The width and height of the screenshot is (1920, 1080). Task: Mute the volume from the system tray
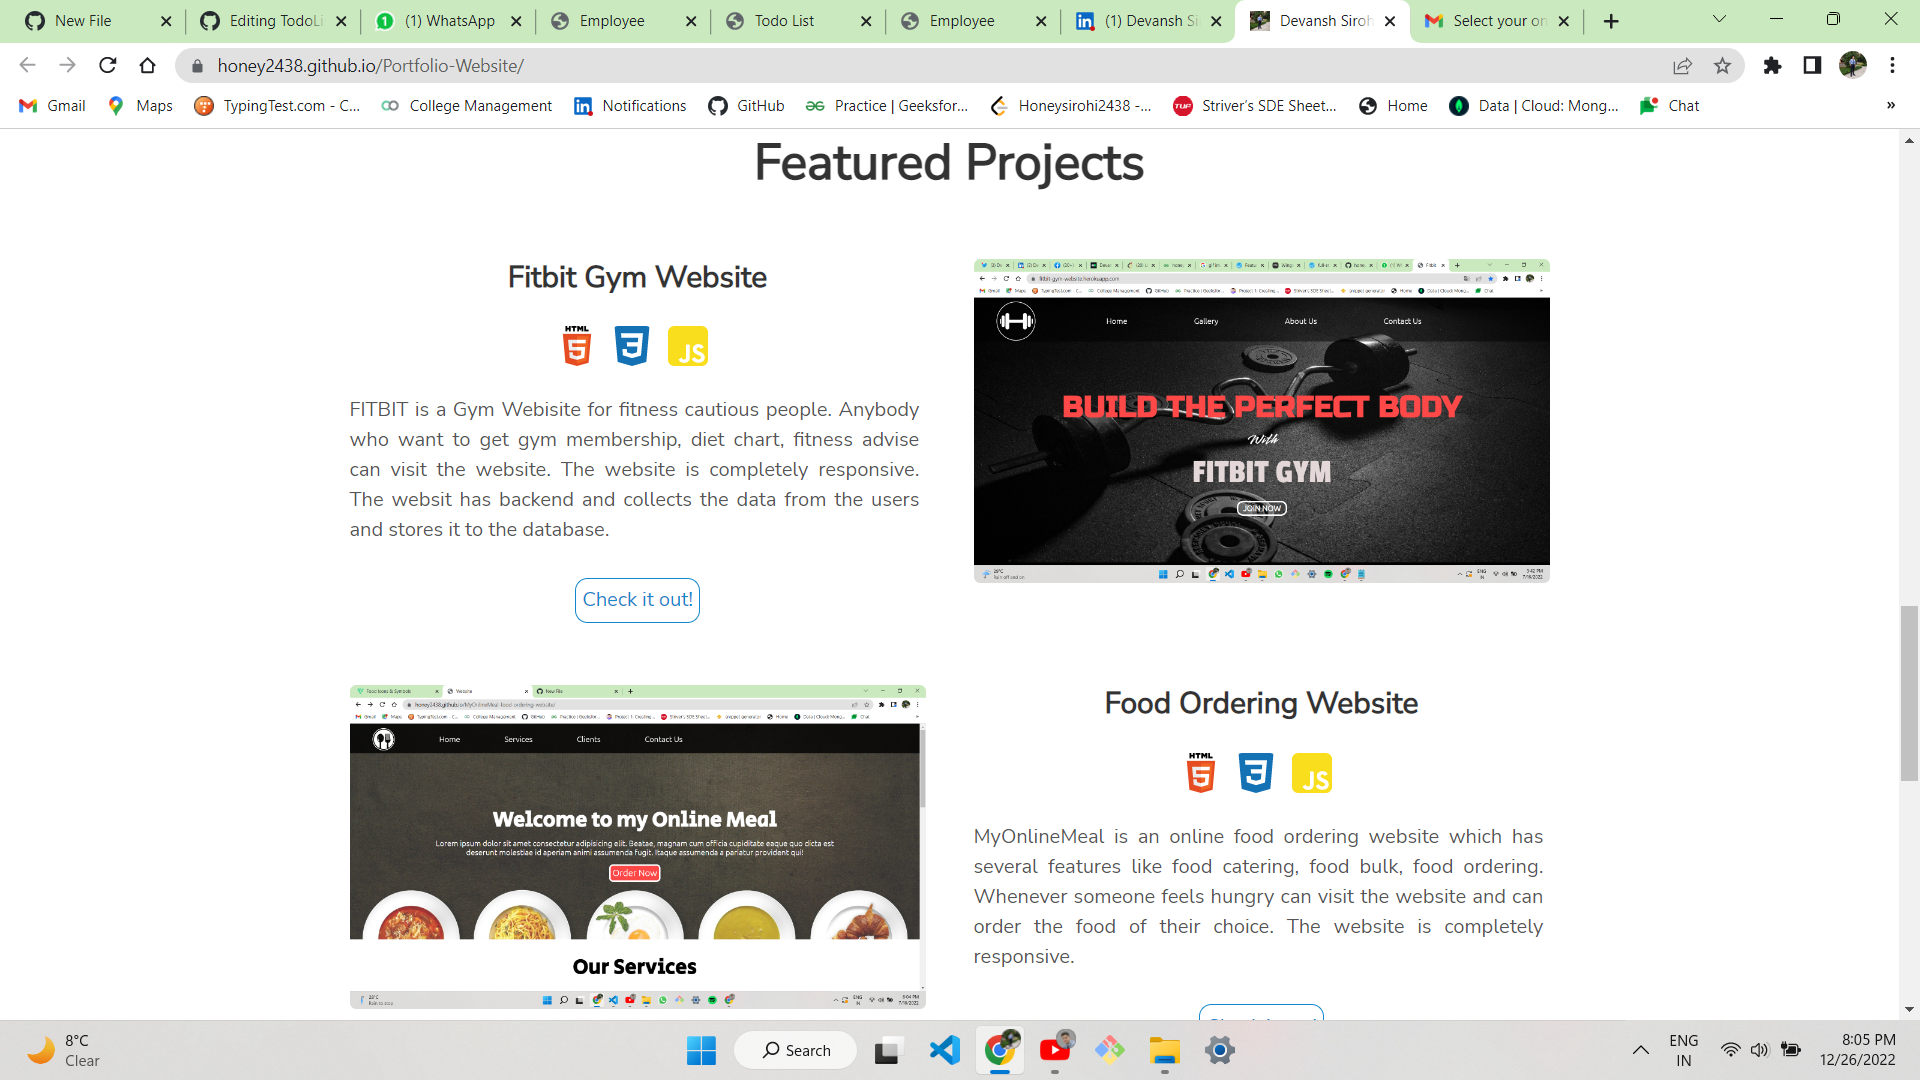point(1760,1050)
